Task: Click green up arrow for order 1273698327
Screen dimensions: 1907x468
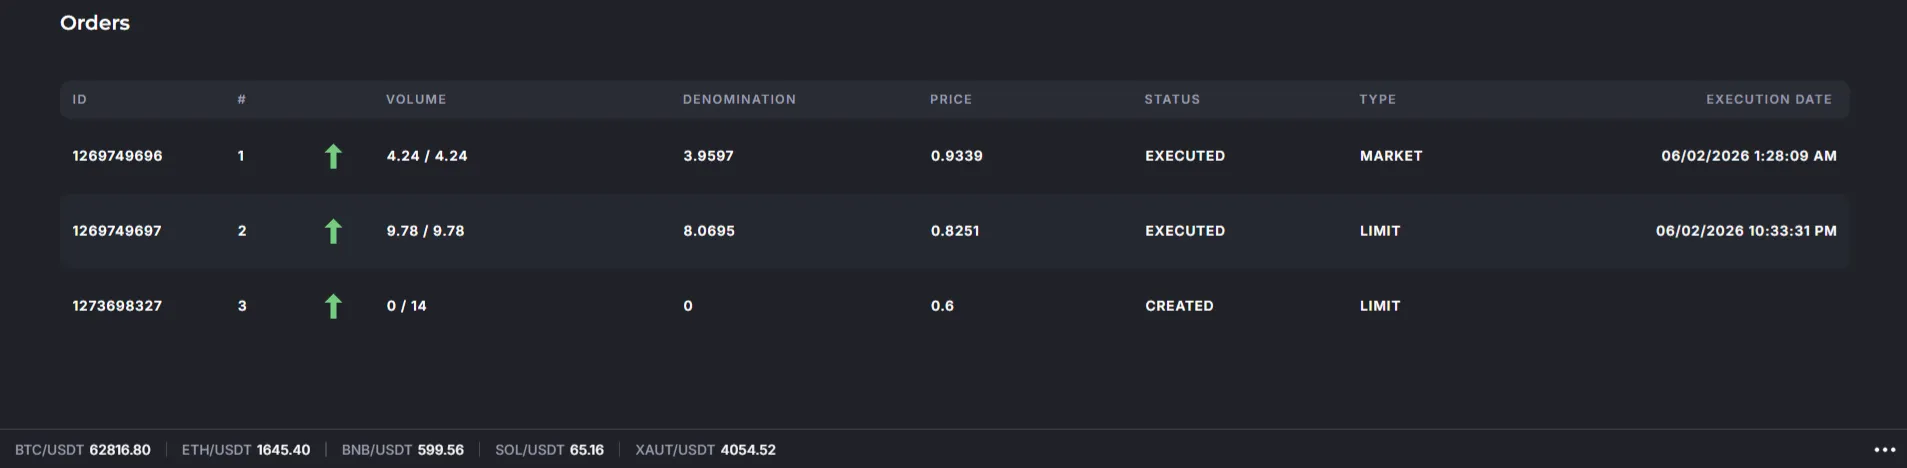Action: click(333, 306)
